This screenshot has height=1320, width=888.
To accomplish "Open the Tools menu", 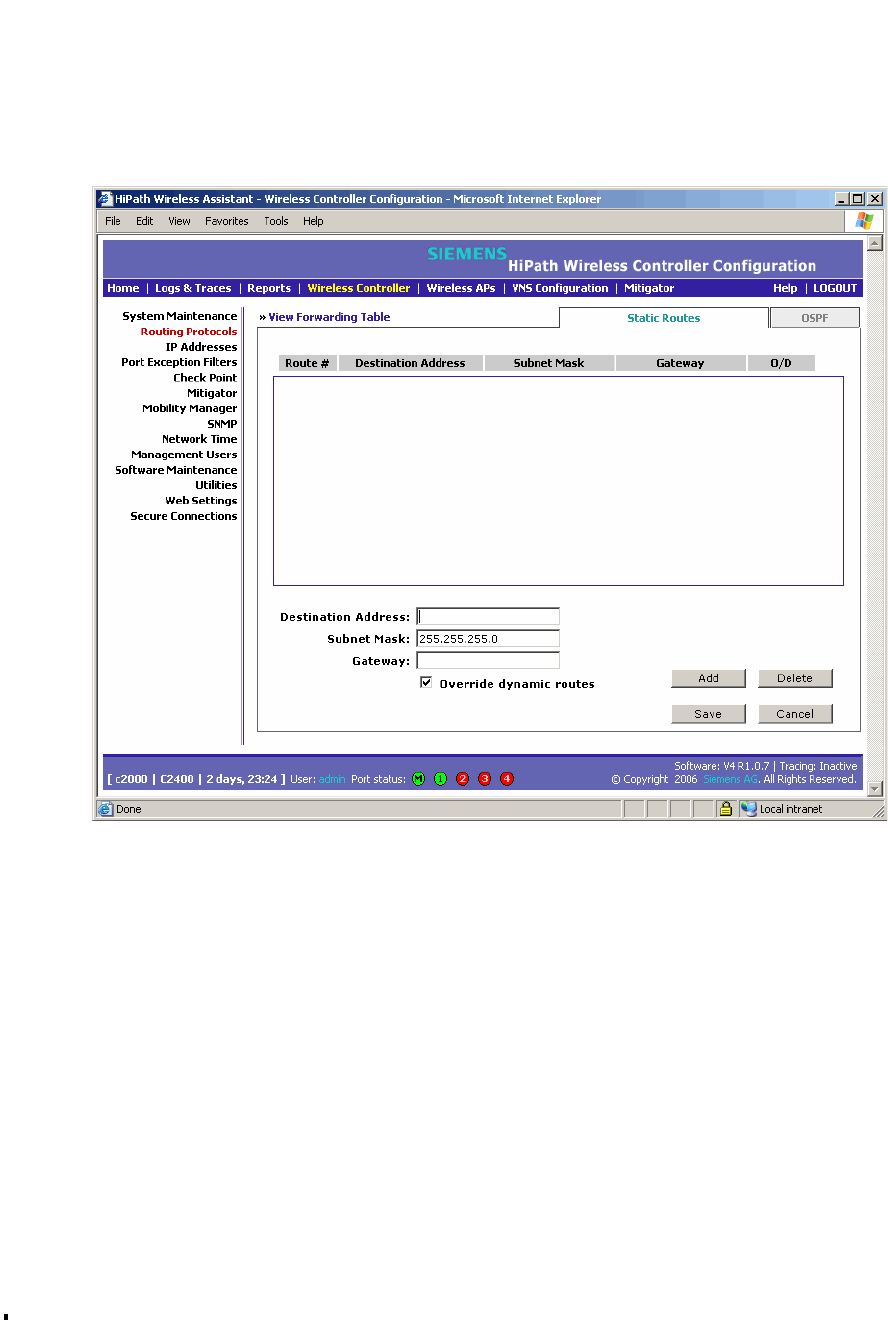I will [x=276, y=221].
